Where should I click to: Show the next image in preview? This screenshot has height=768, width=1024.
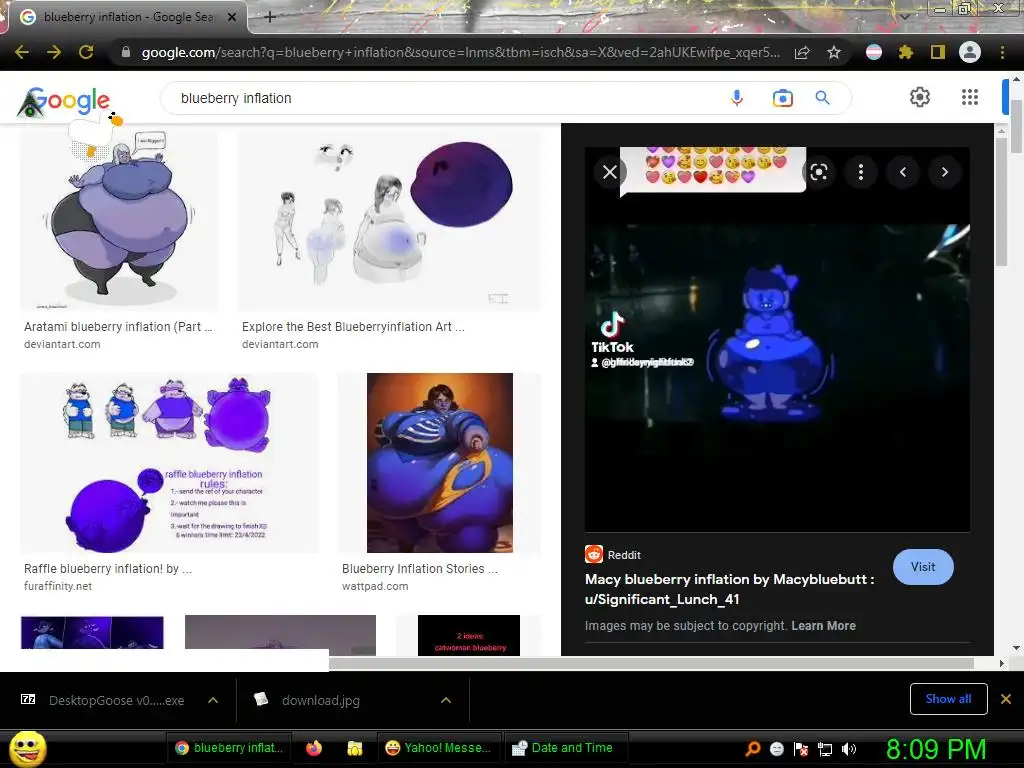(944, 172)
